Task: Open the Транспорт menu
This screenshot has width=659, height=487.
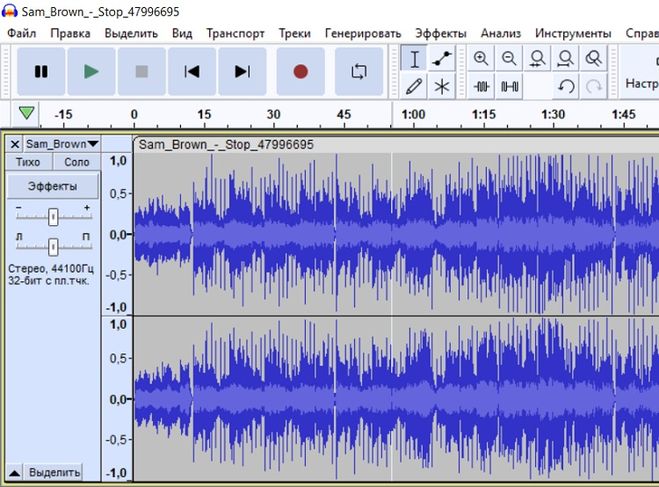Action: point(235,33)
